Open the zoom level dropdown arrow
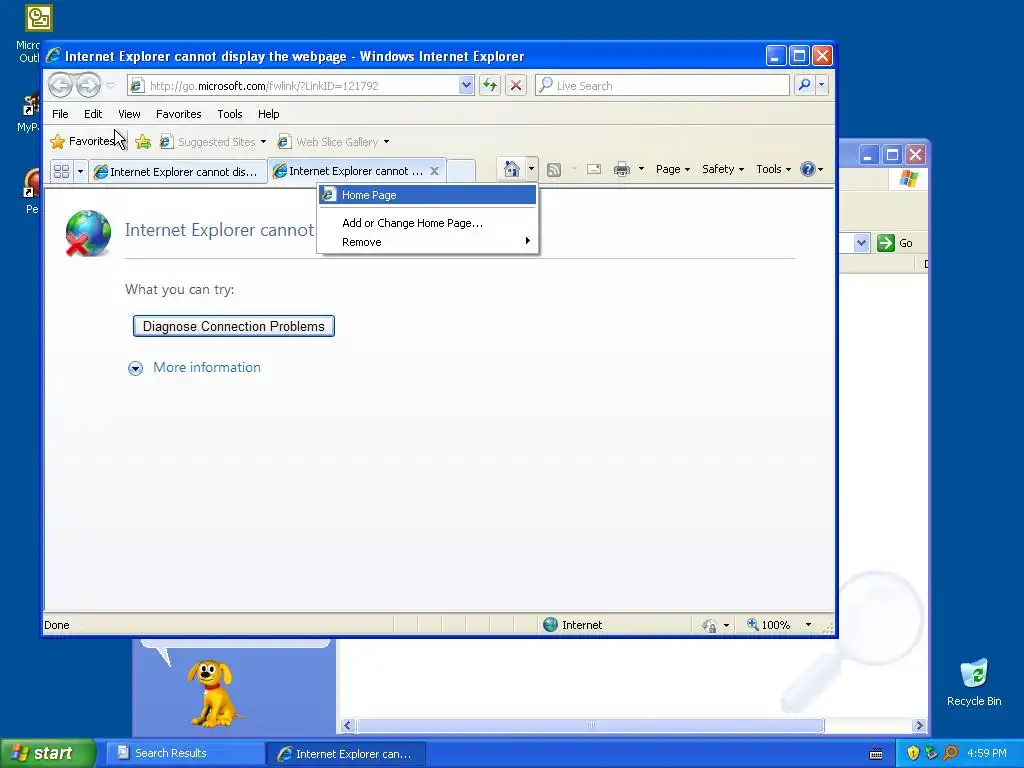 808,625
